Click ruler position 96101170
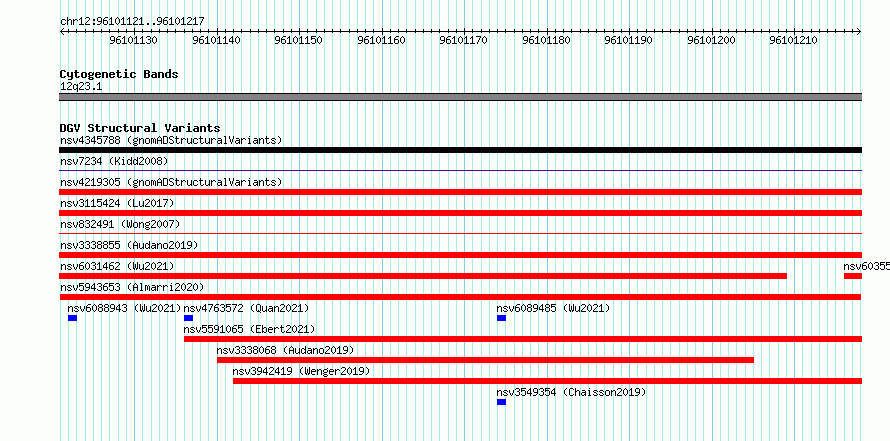Viewport: 890px width, 441px height. click(x=464, y=40)
